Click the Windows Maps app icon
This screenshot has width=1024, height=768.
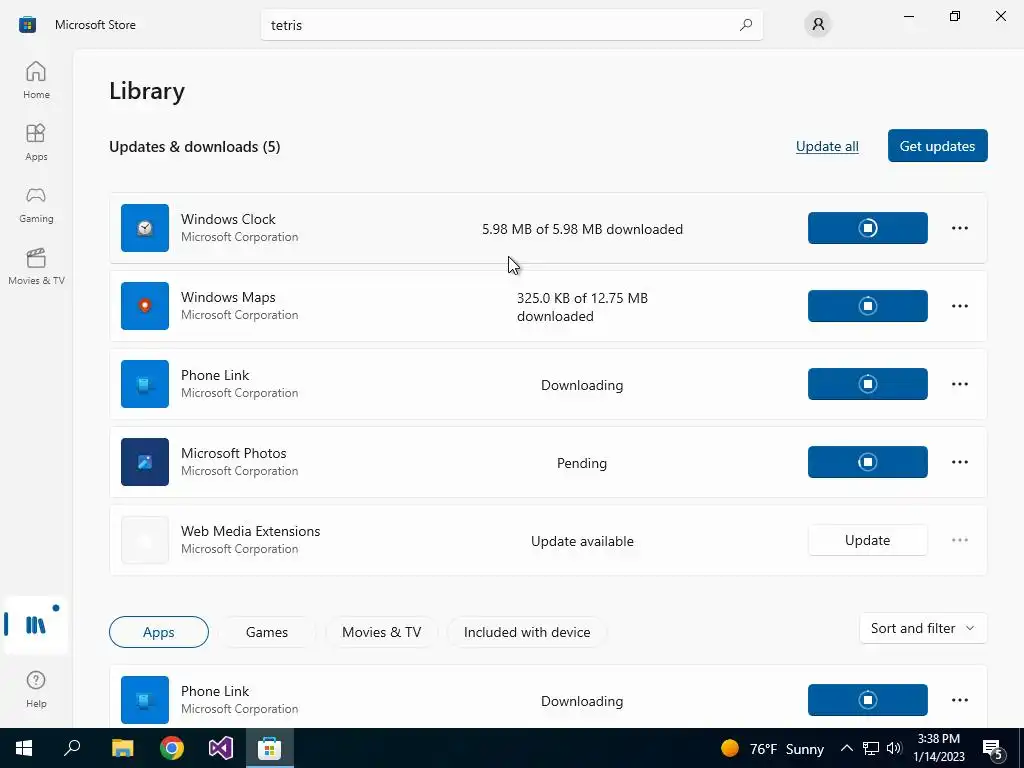pyautogui.click(x=145, y=306)
